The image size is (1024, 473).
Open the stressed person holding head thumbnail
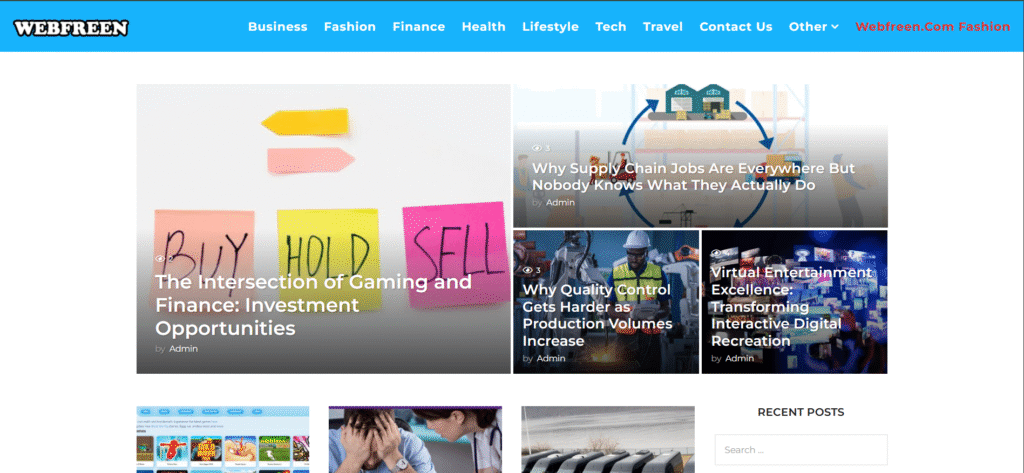[x=415, y=440]
